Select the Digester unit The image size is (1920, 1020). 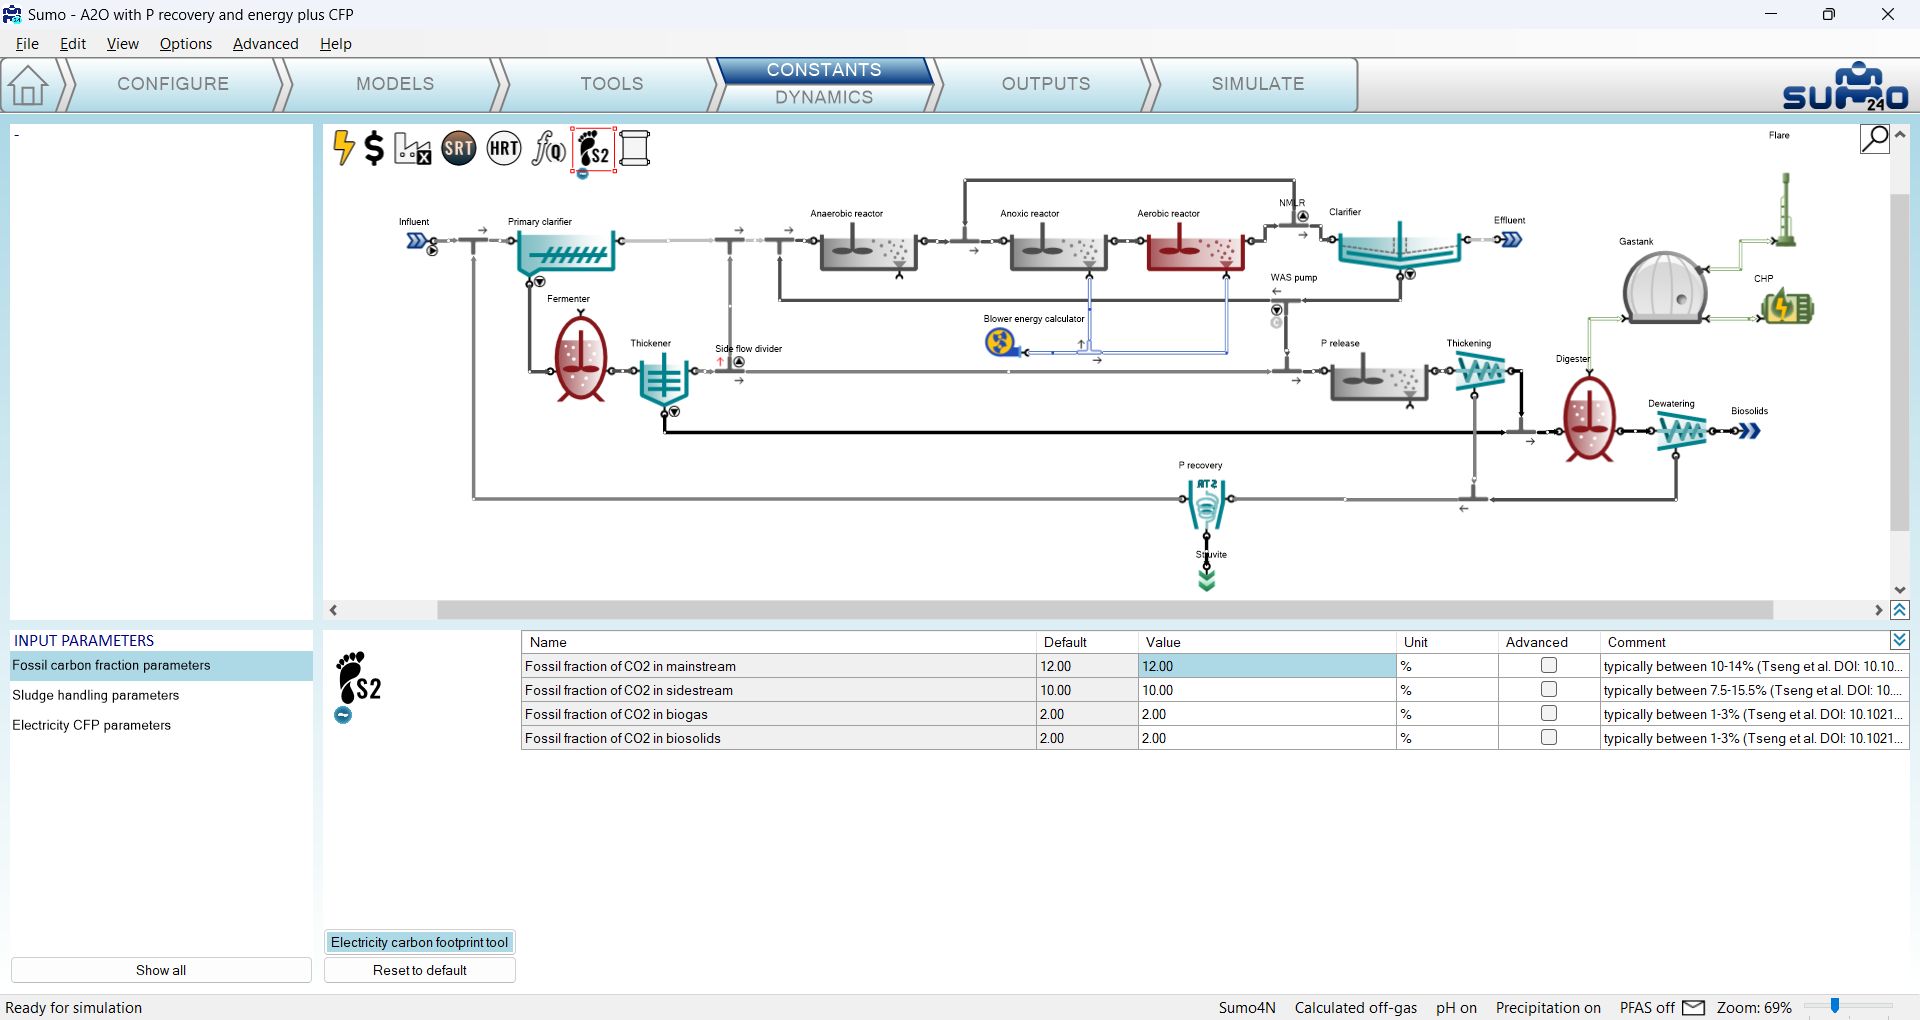point(1589,417)
